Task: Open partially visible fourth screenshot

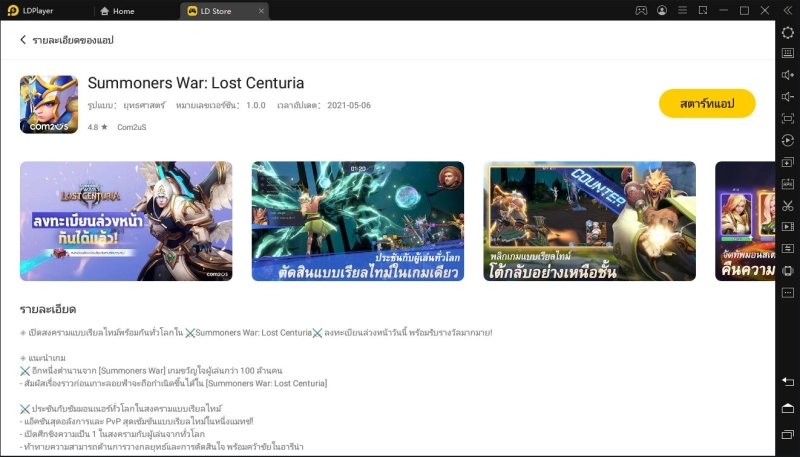Action: 745,221
